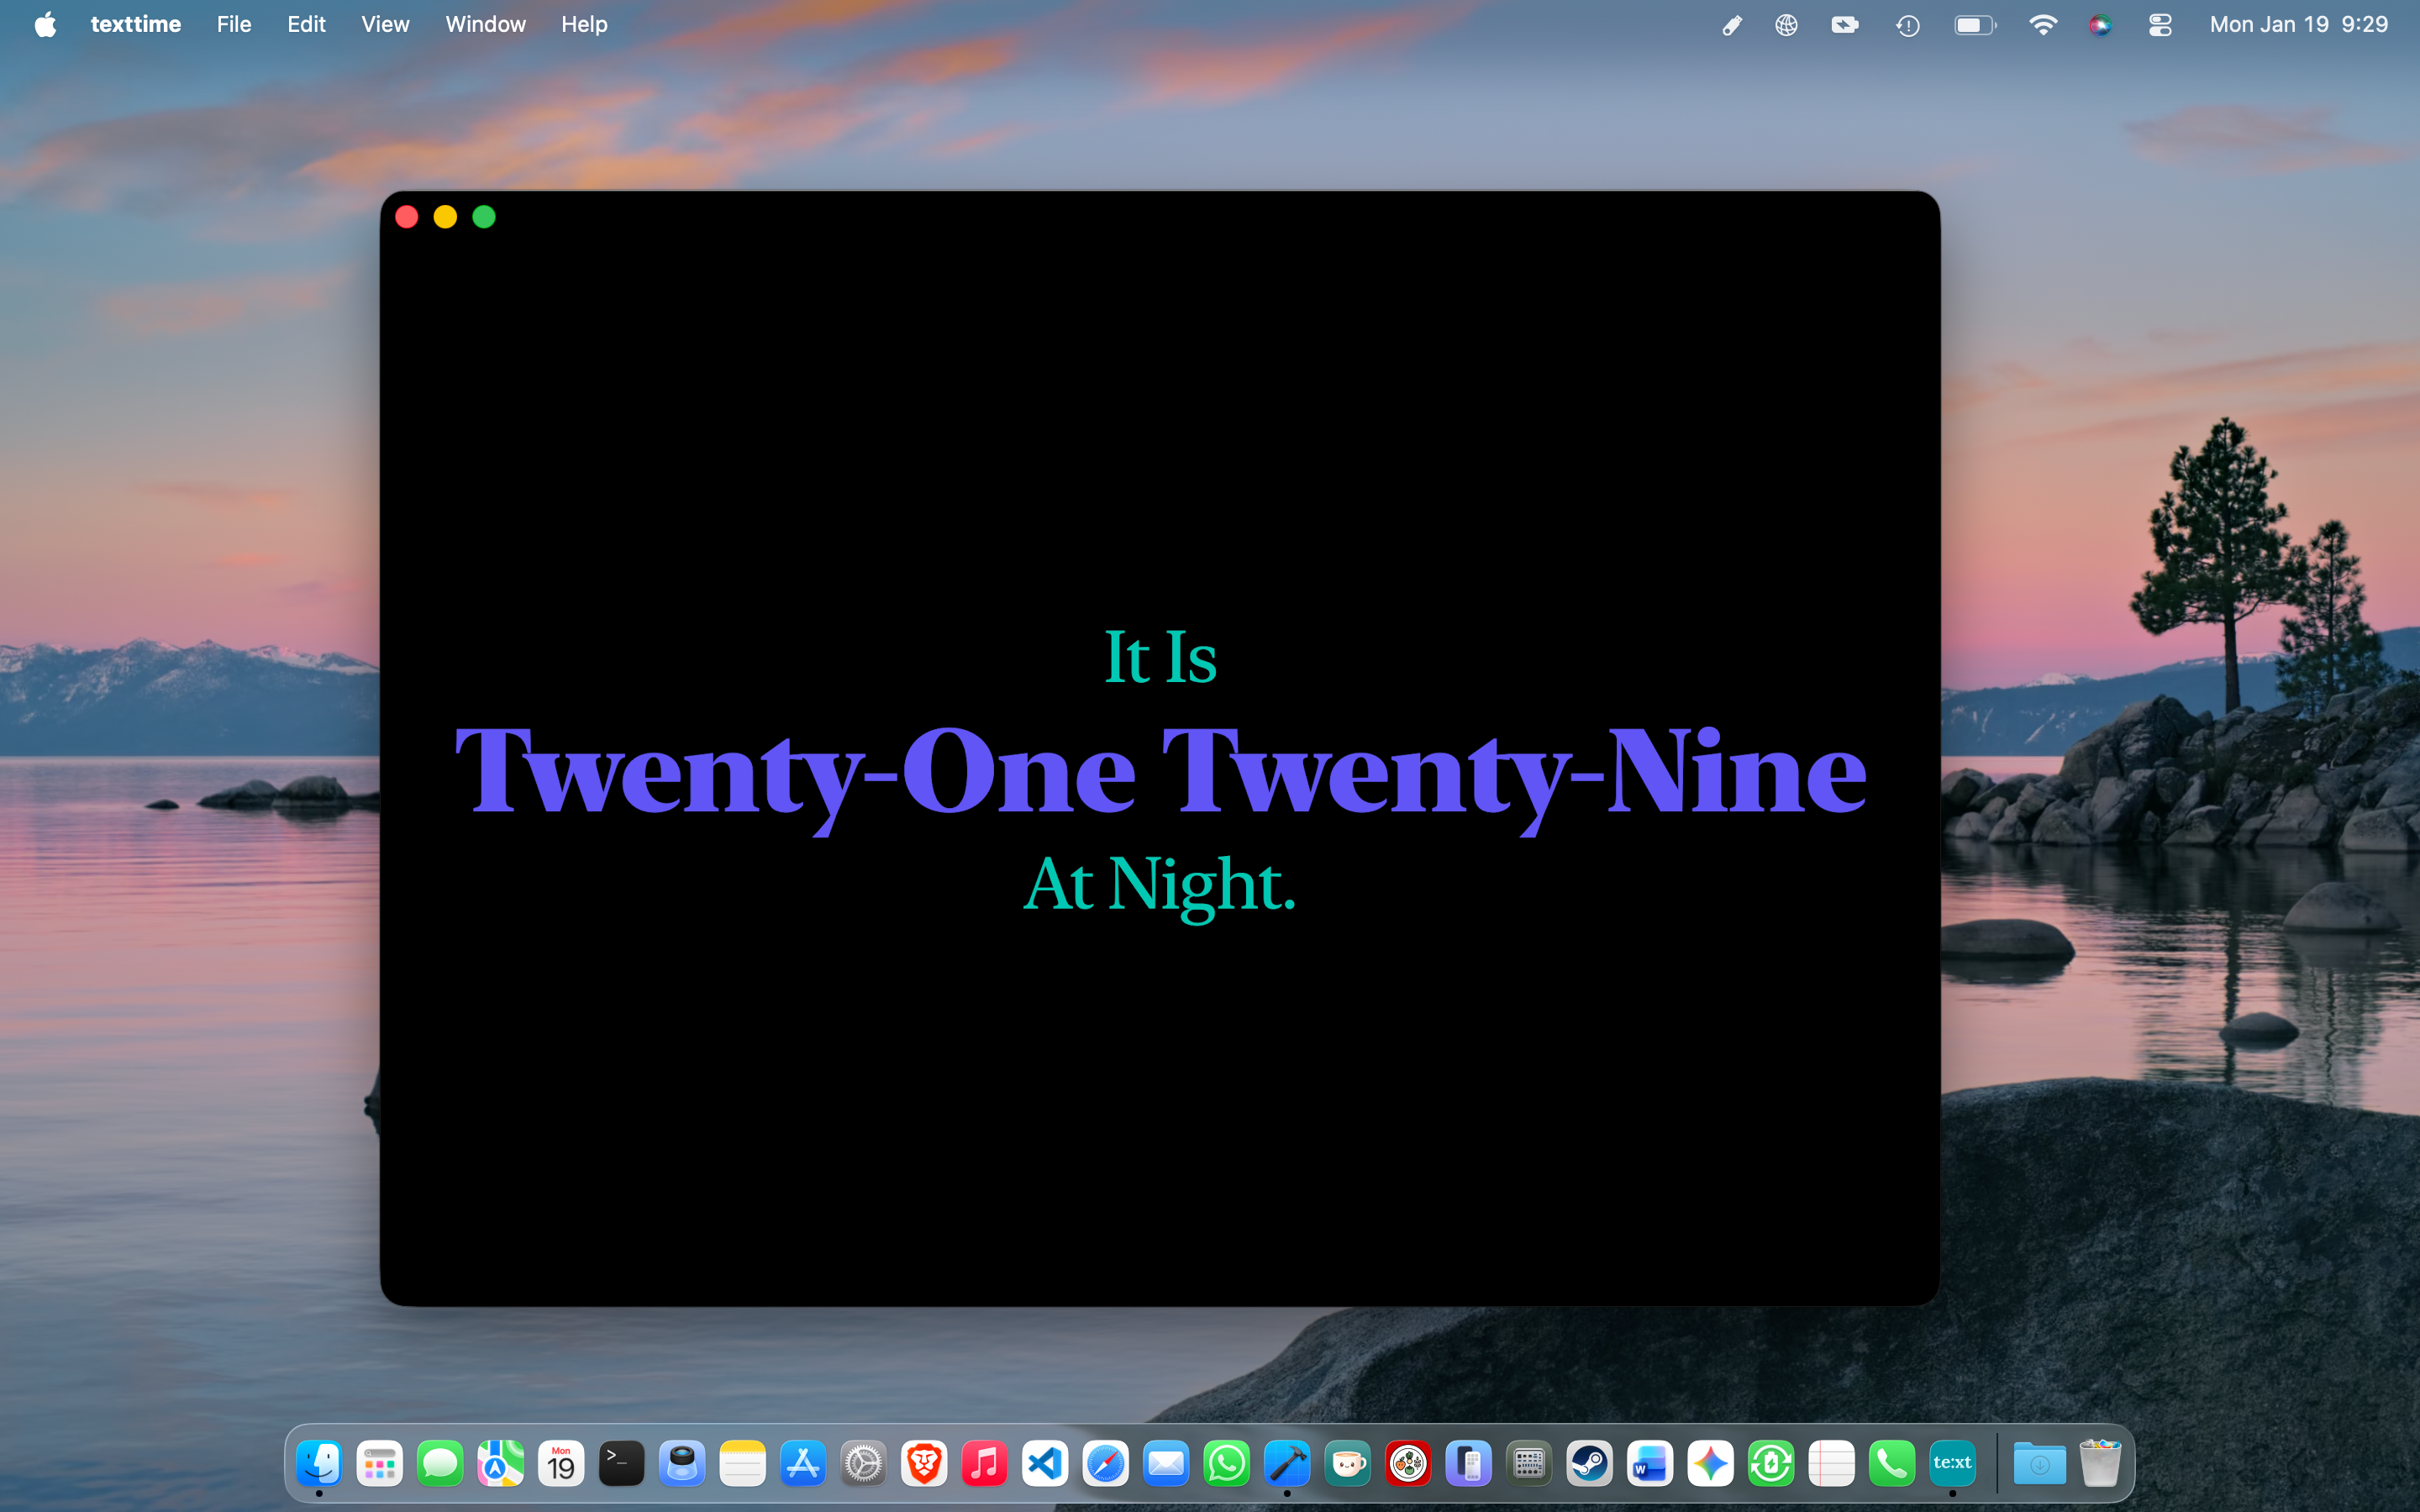
Task: Open Control Center in the menu bar
Action: click(x=2160, y=25)
